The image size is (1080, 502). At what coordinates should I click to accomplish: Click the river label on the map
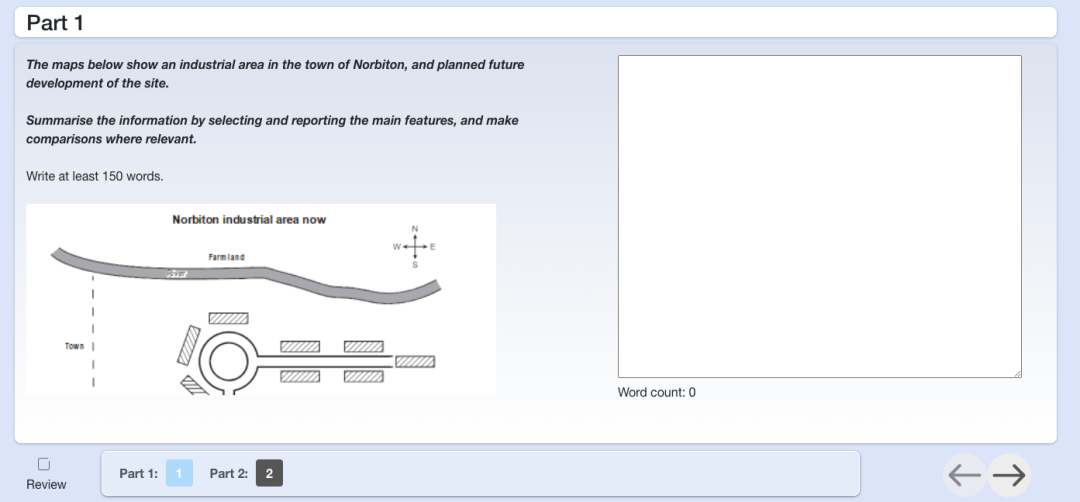(x=177, y=272)
